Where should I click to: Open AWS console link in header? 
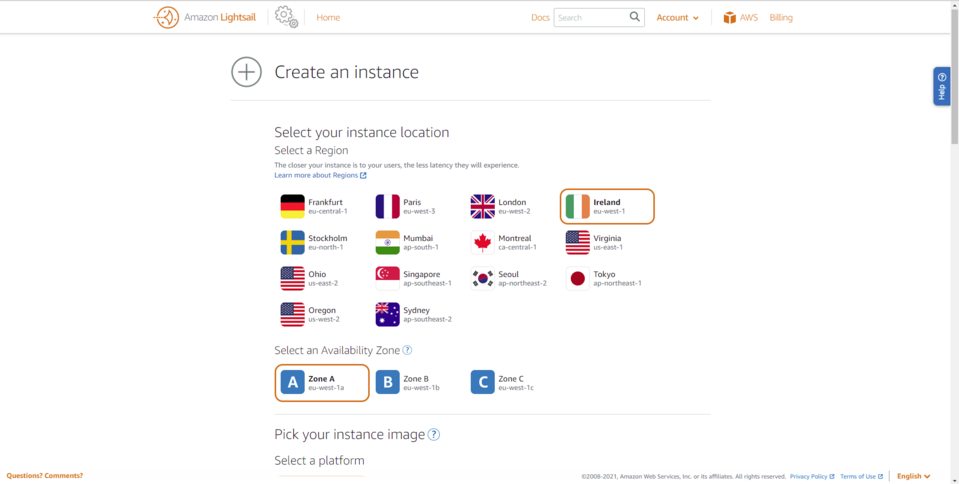click(741, 18)
